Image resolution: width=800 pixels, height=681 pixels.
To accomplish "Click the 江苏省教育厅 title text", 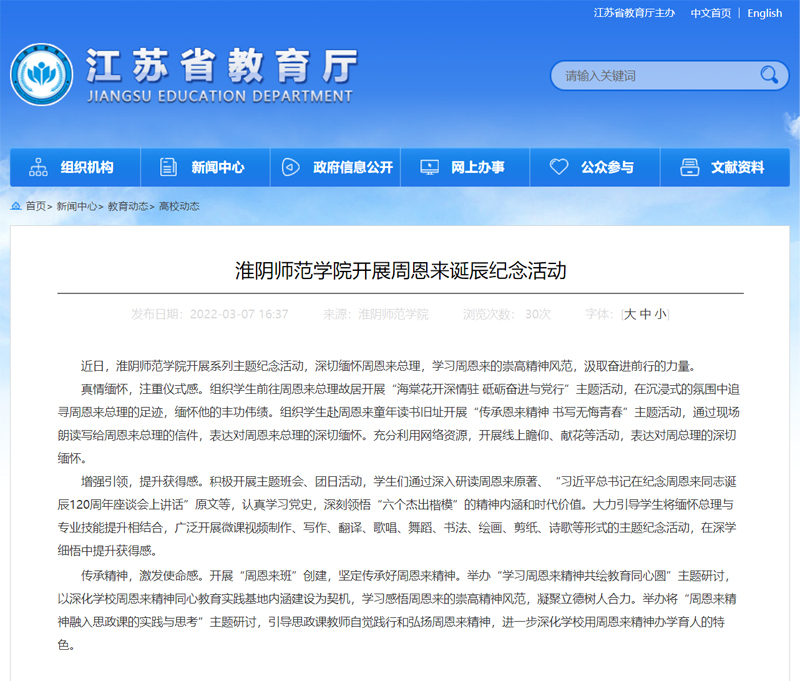I will [x=221, y=66].
